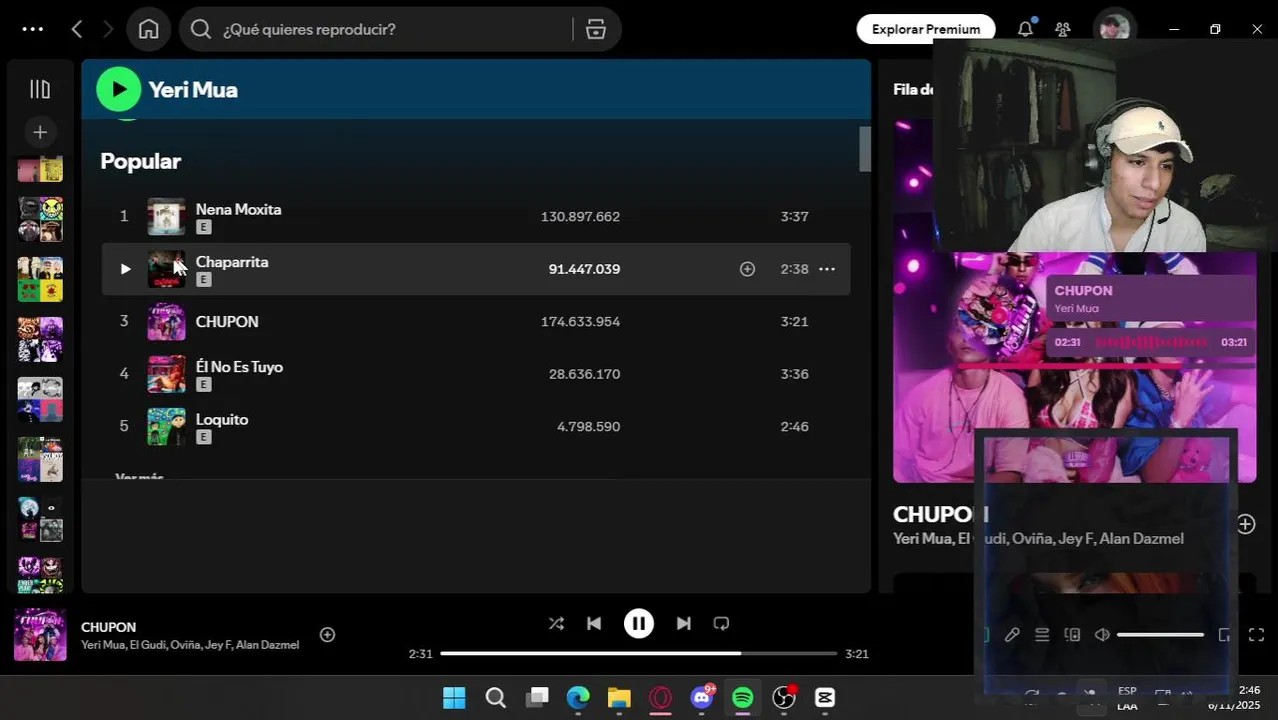The width and height of the screenshot is (1278, 720).
Task: Open File Explorer from taskbar
Action: click(619, 697)
